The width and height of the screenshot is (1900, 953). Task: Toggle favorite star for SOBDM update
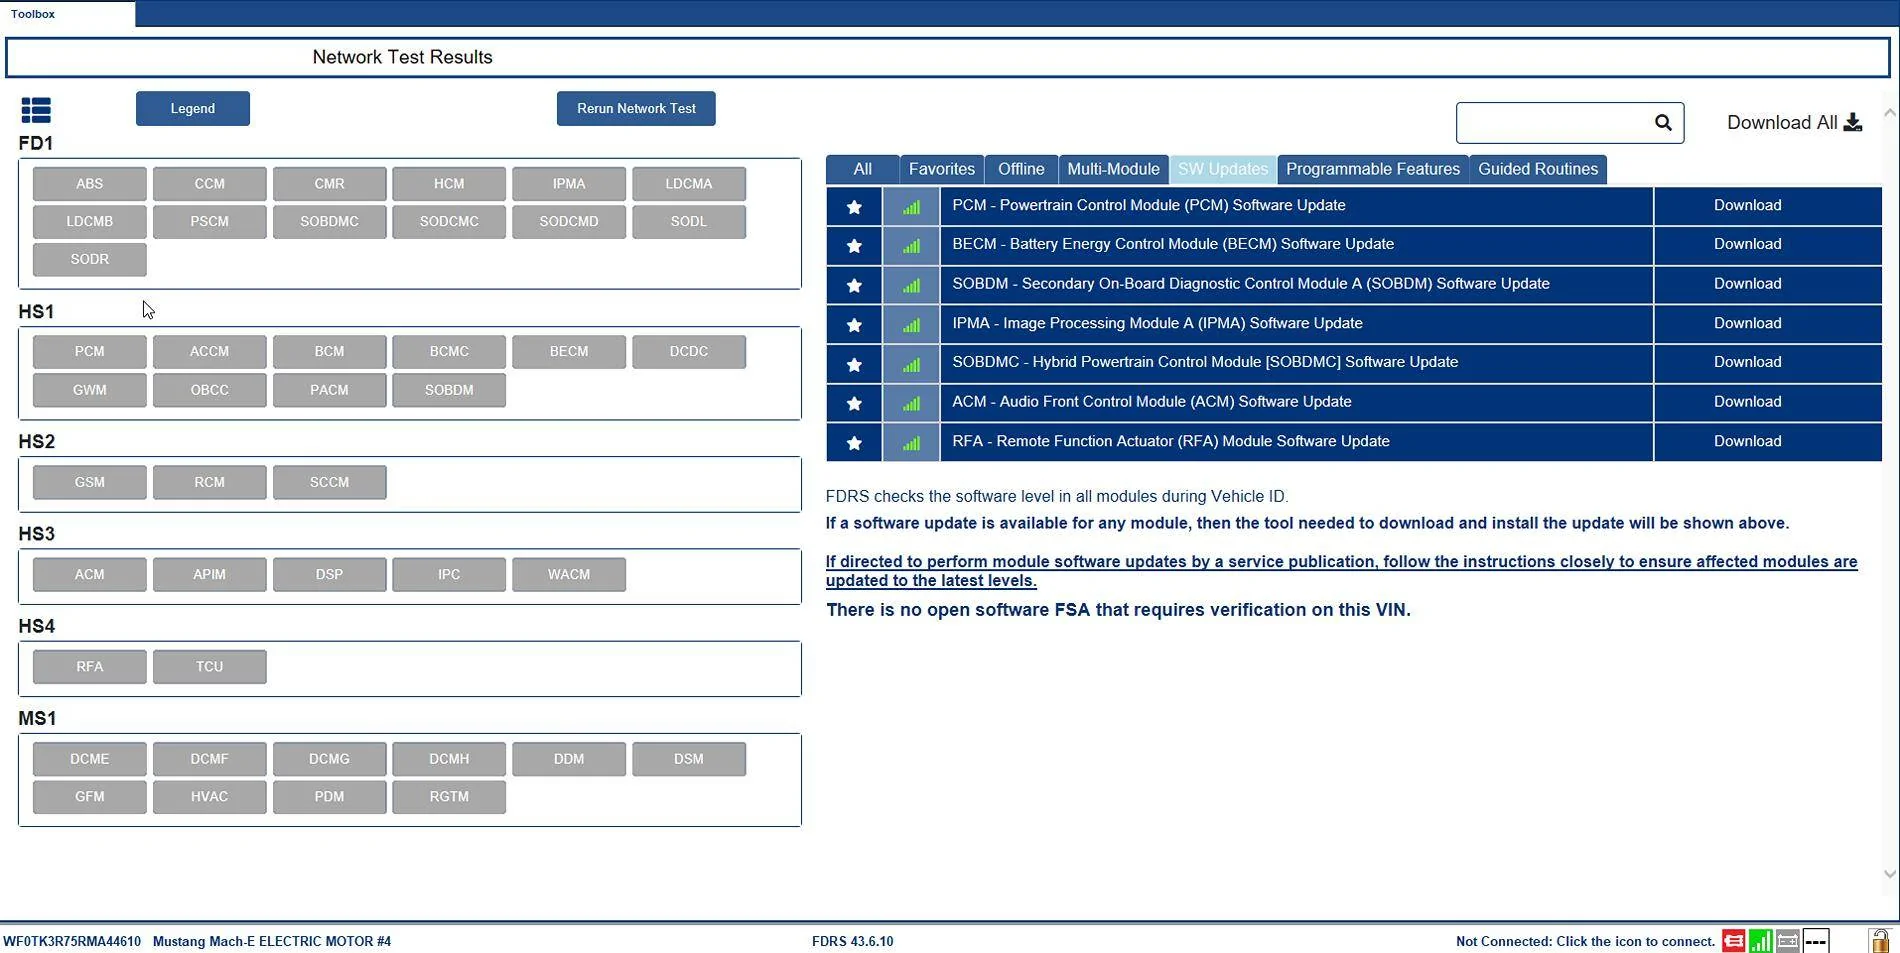854,286
